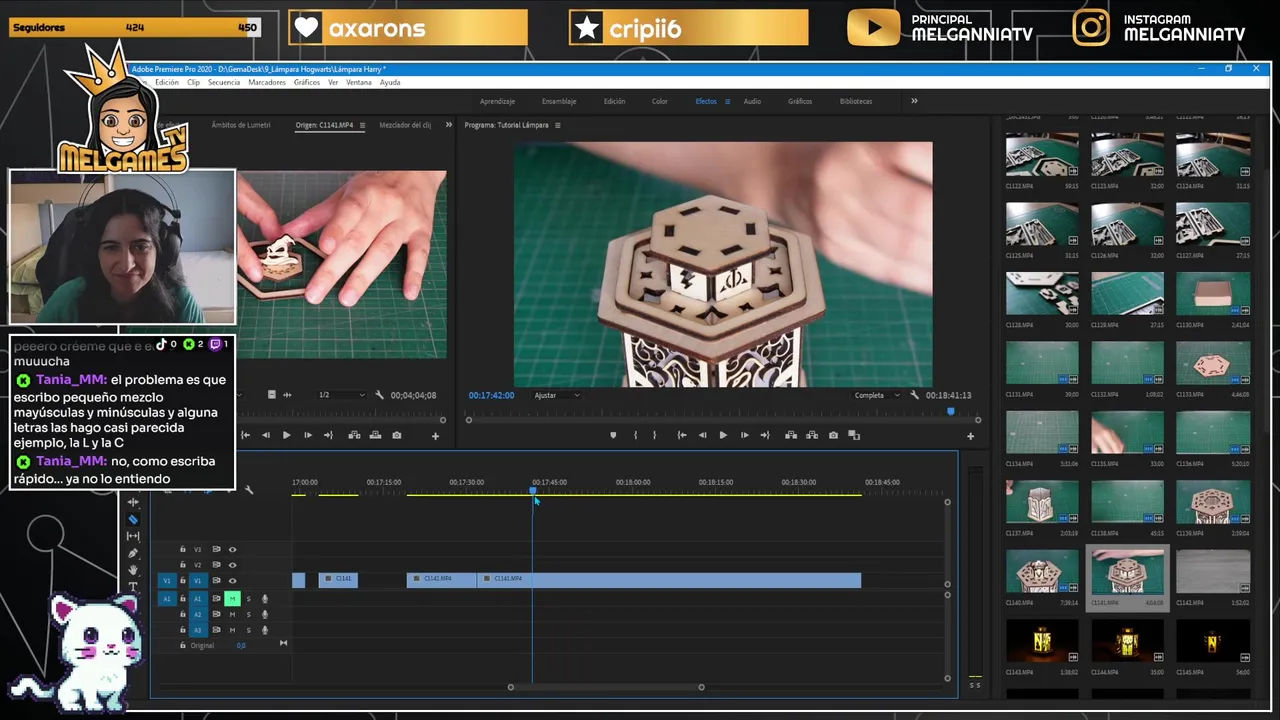Step back one frame in source monitor
The height and width of the screenshot is (720, 1280).
266,435
